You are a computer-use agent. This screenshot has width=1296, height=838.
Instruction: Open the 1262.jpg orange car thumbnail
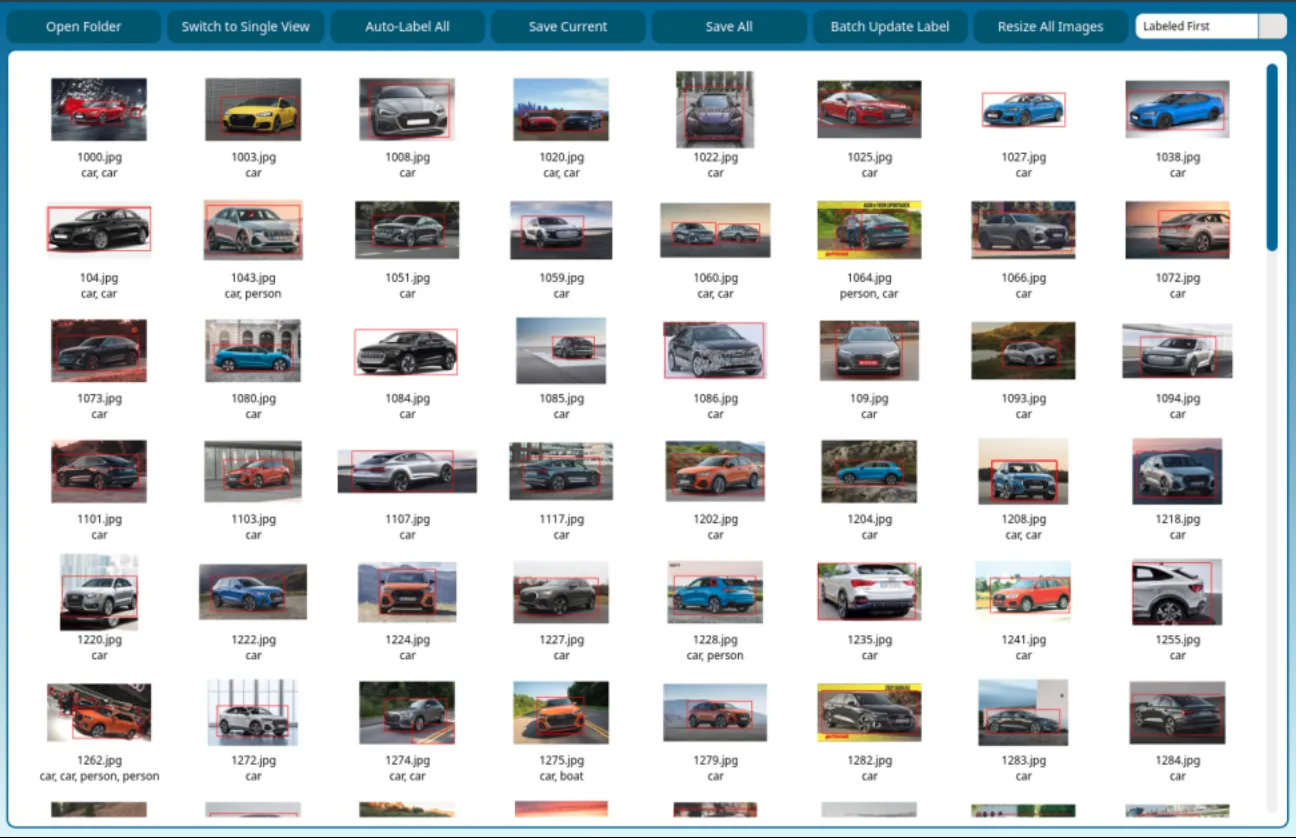click(99, 713)
